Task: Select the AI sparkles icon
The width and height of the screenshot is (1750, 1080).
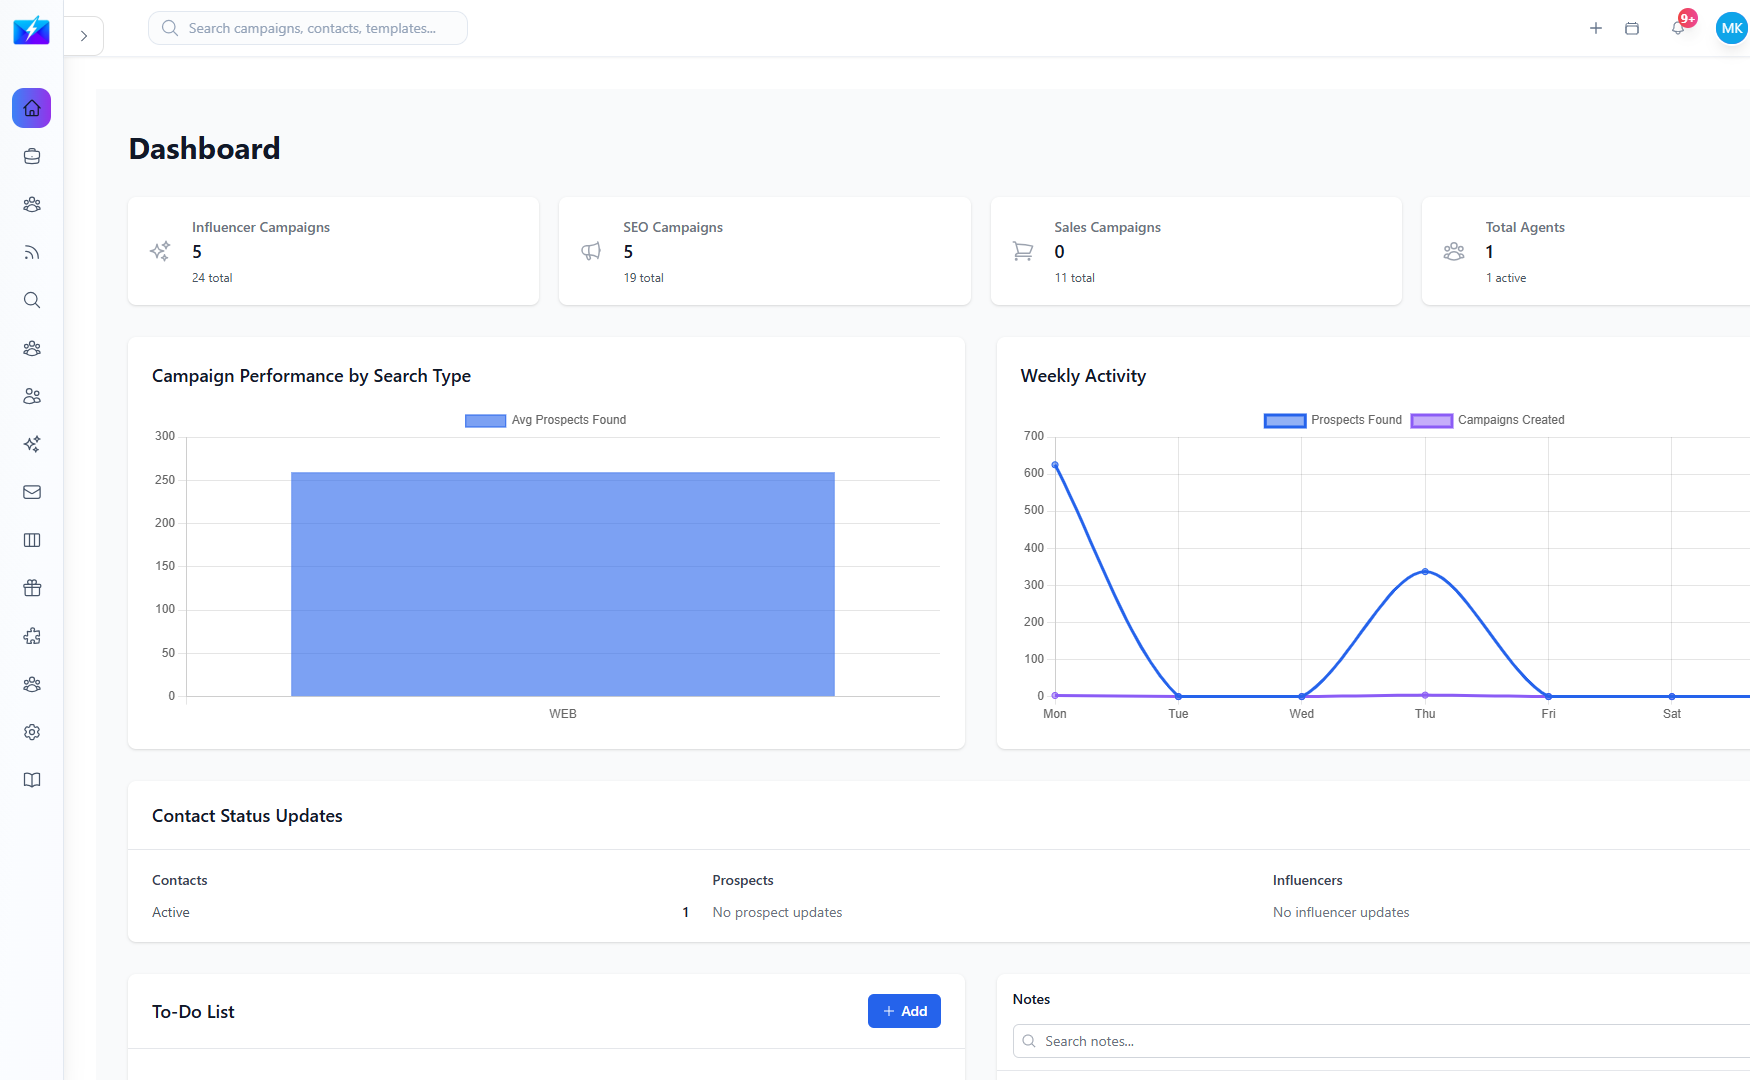Action: coord(31,444)
